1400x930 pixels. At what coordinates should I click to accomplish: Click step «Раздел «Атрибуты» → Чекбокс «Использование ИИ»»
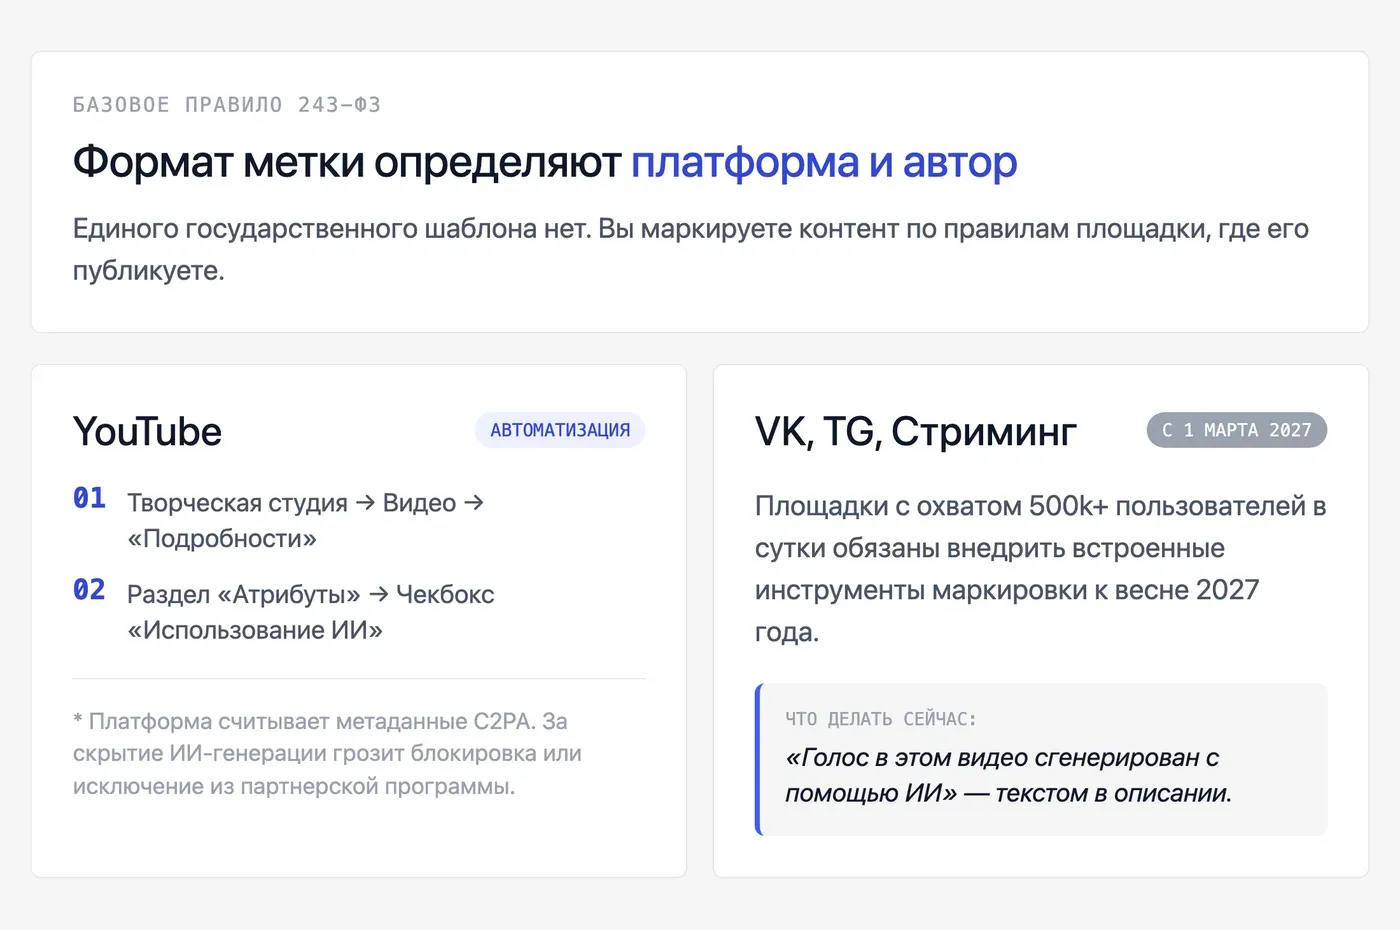(x=311, y=612)
